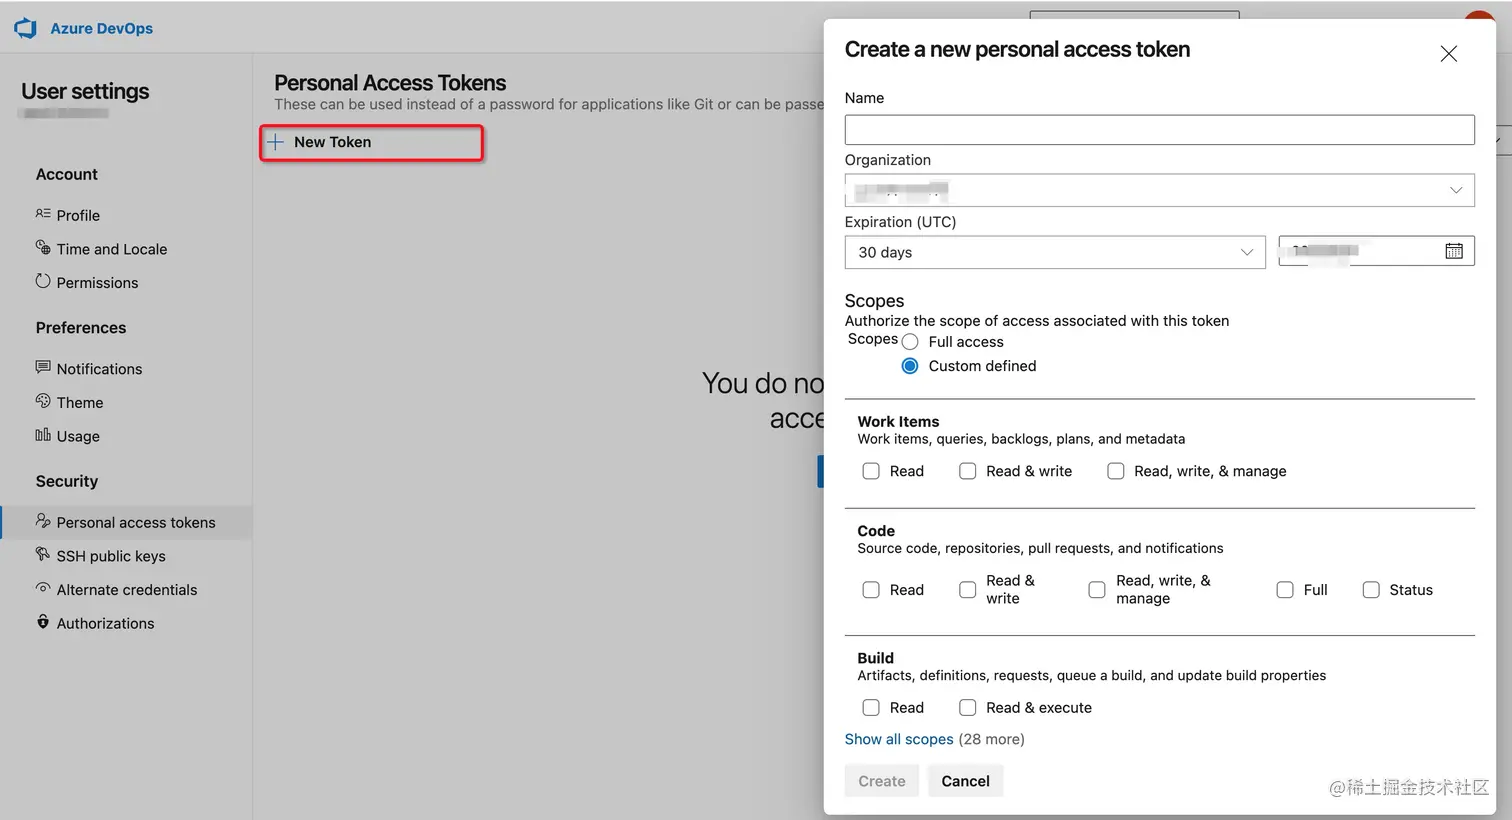Select the Full access scope option
1512x820 pixels.
click(x=910, y=342)
